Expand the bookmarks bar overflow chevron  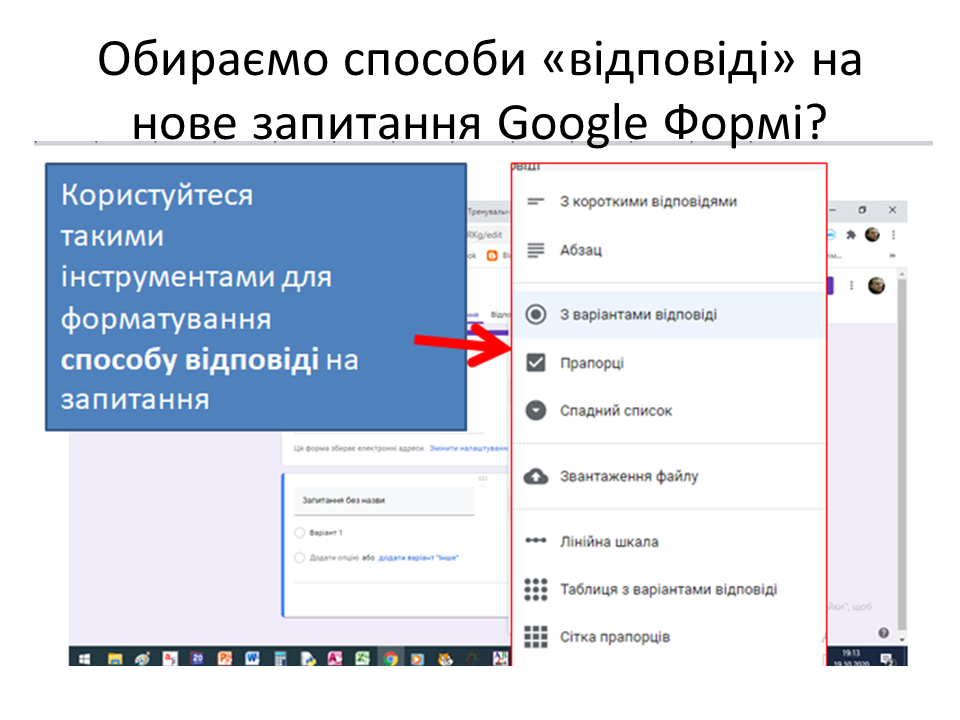point(893,256)
